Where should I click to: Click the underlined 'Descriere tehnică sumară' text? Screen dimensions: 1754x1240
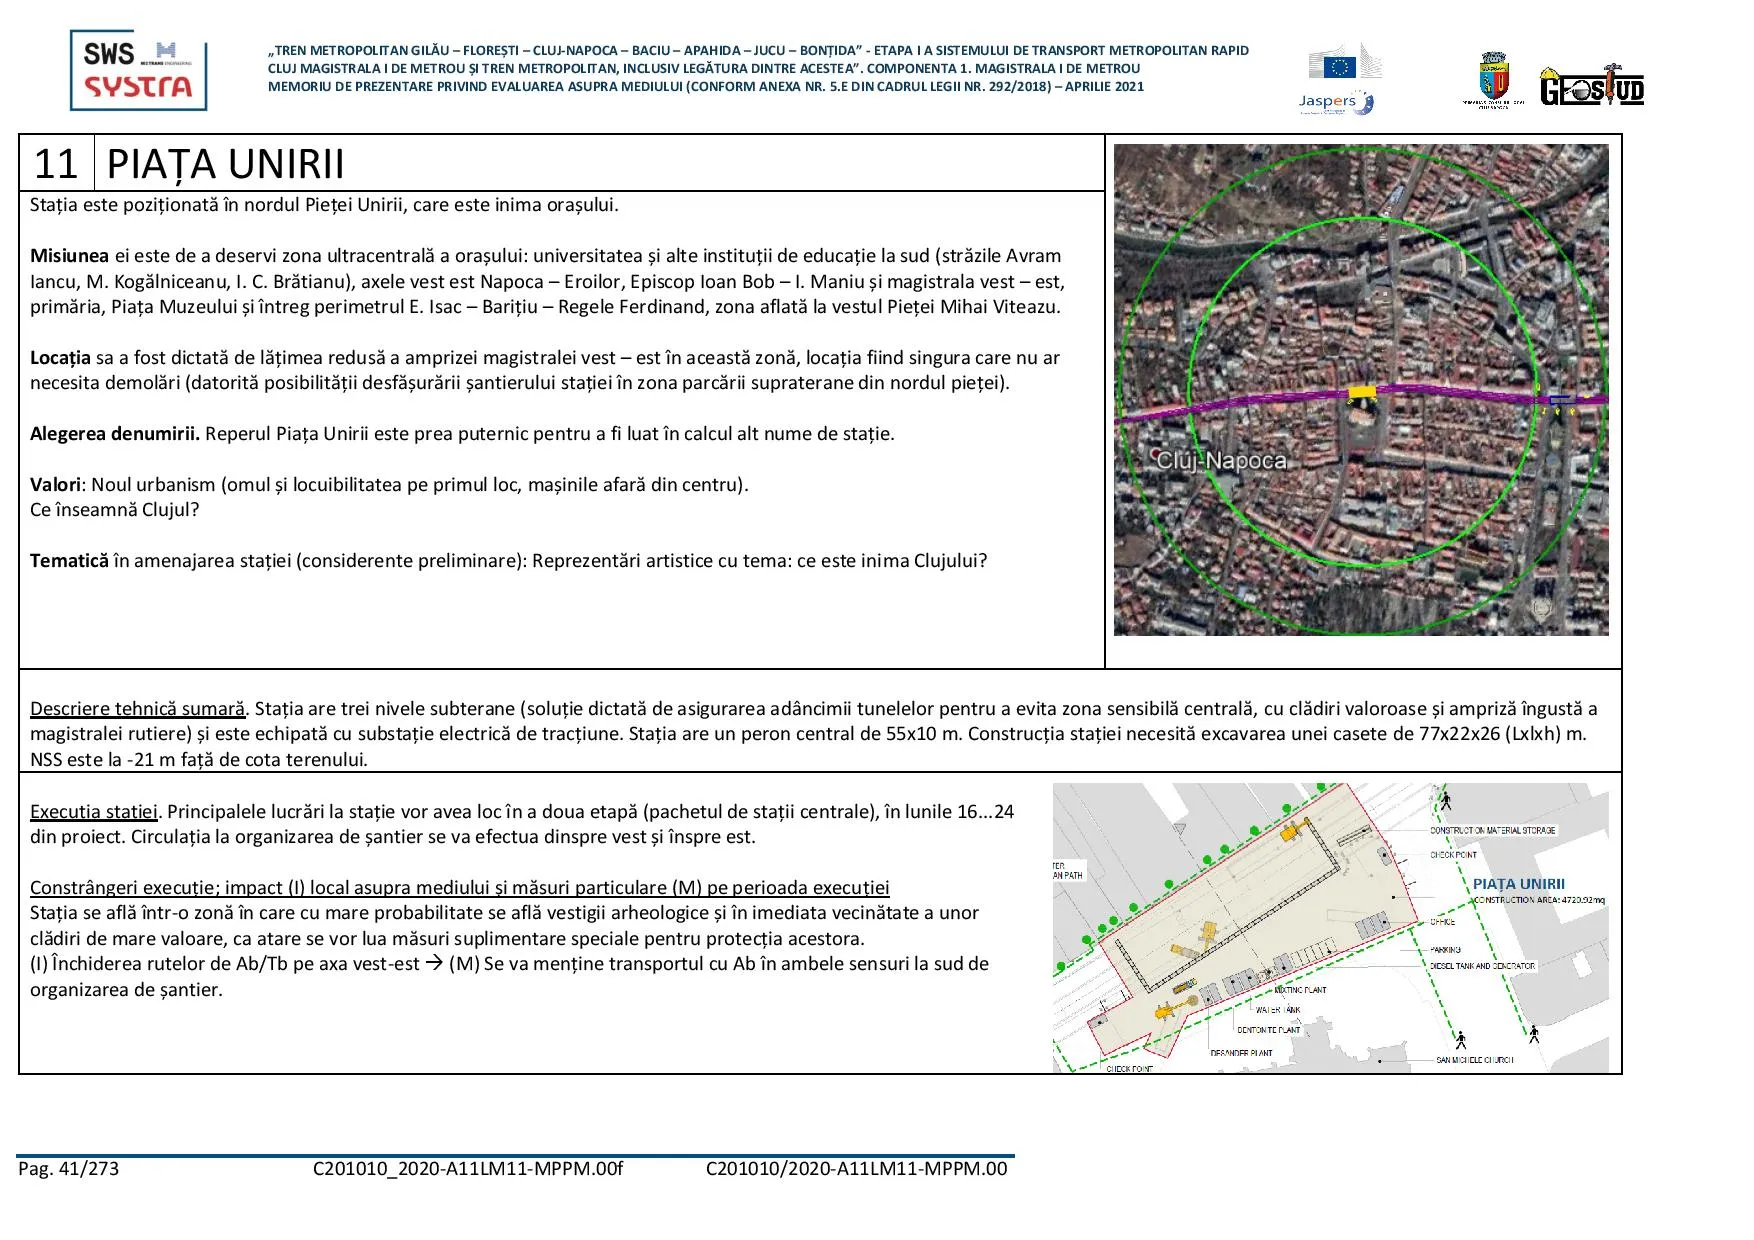(137, 709)
